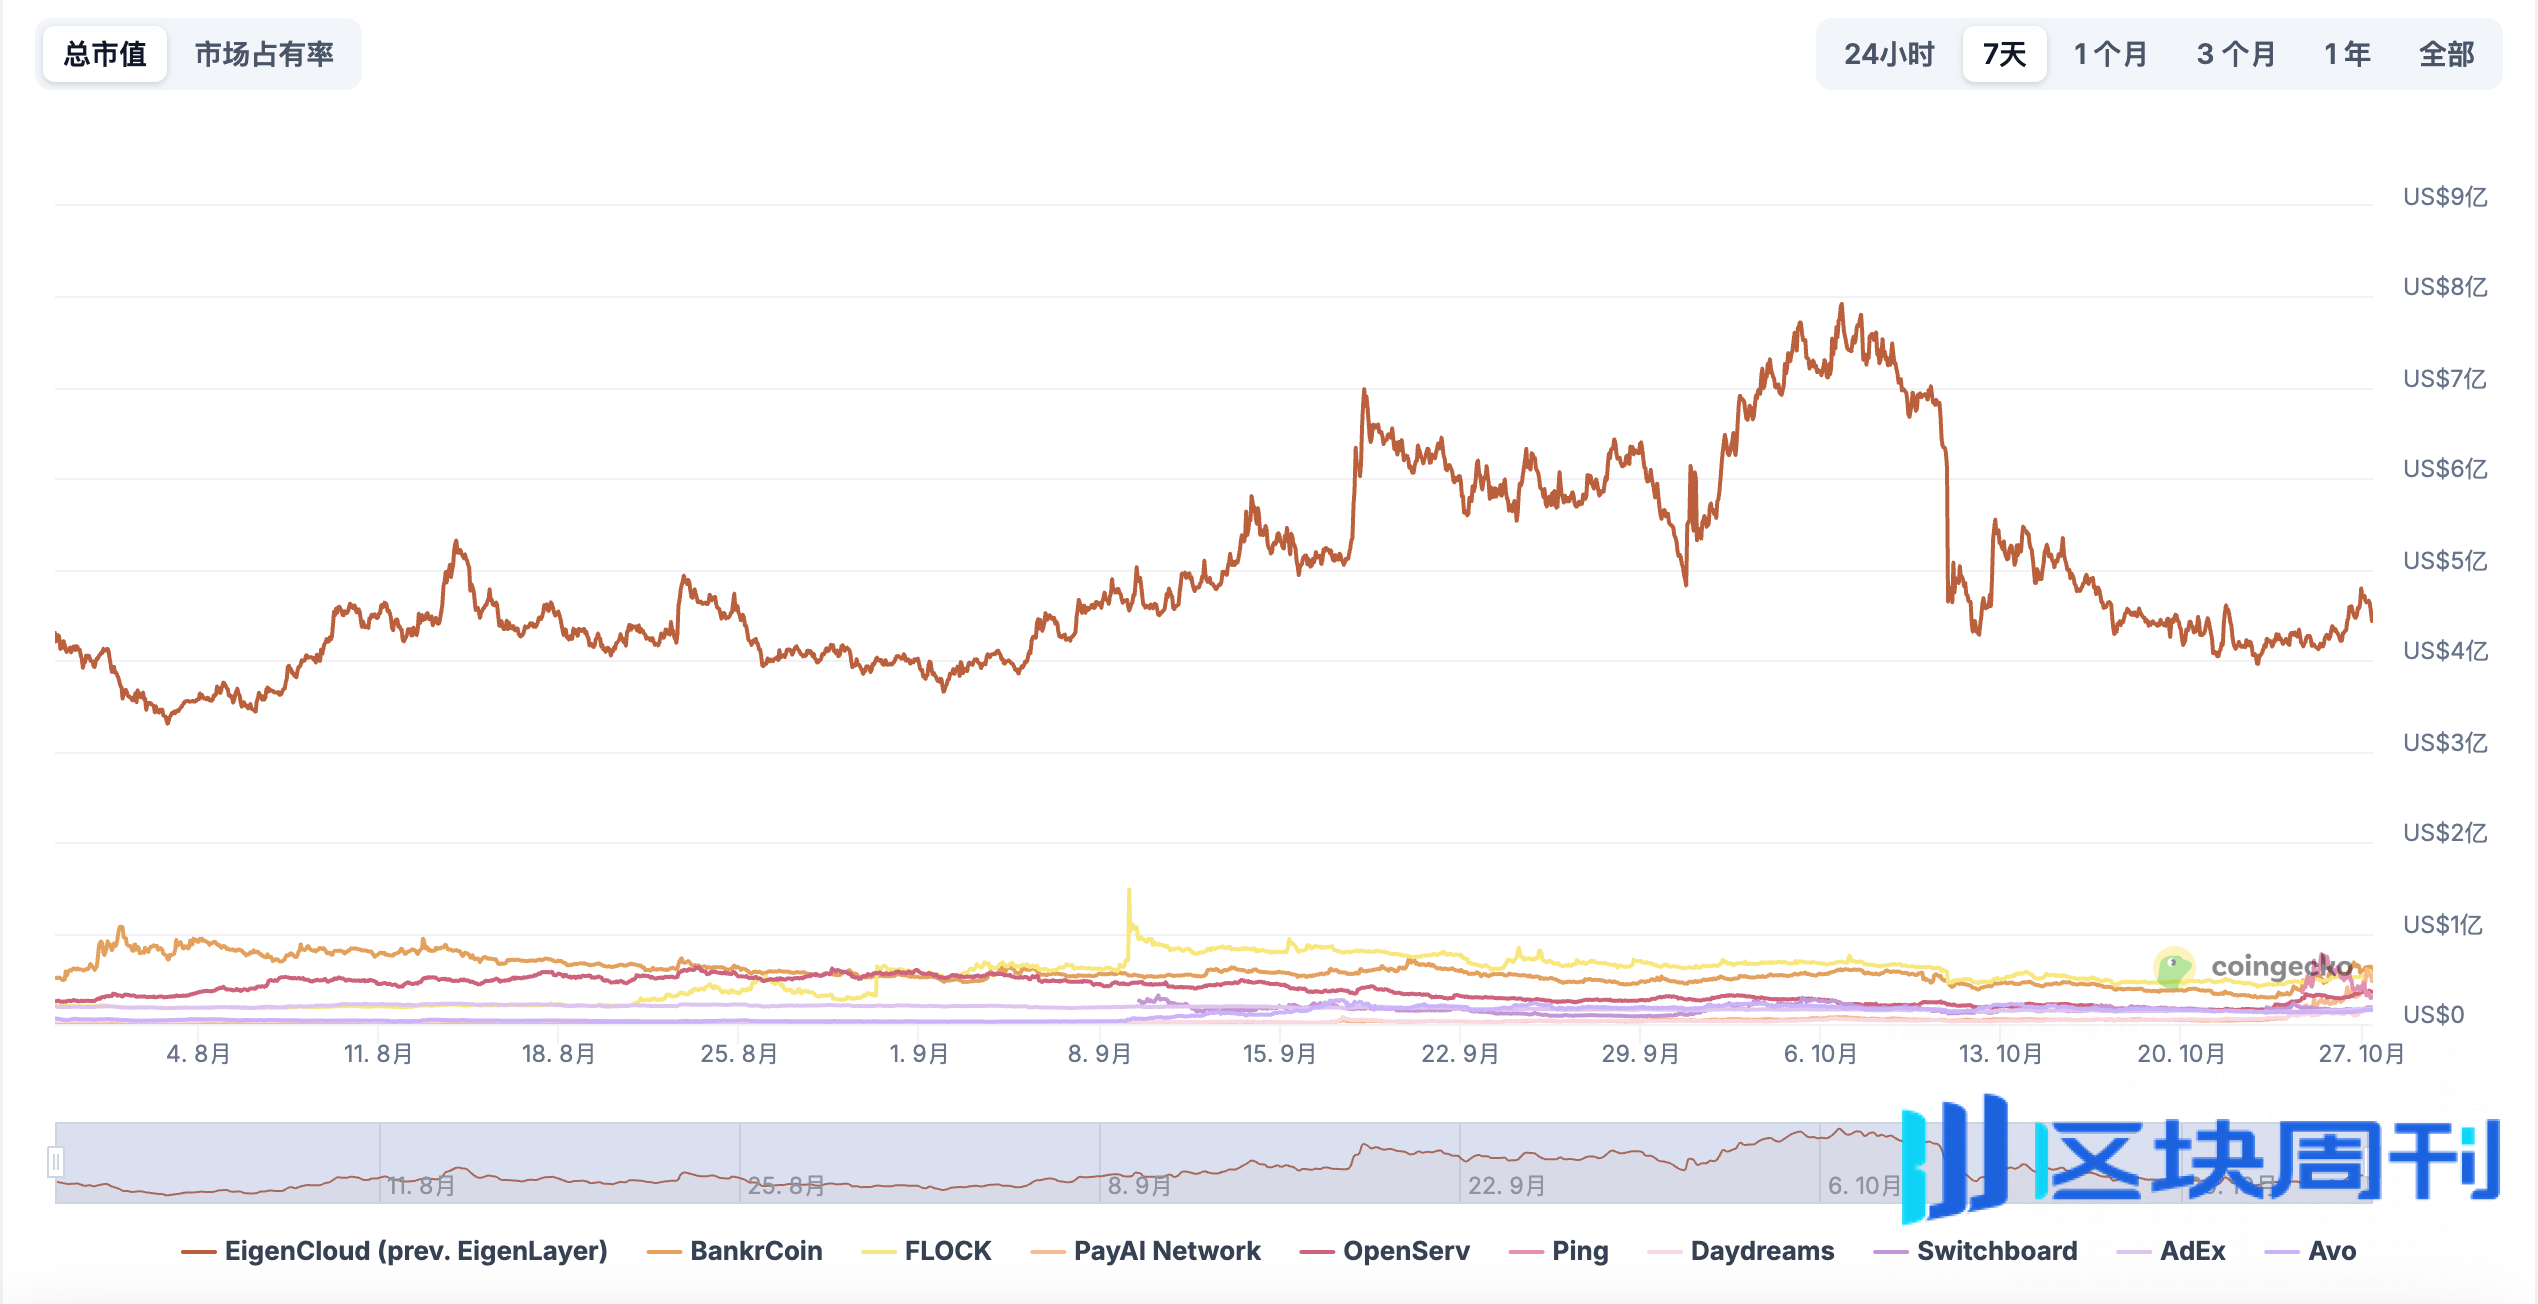Toggle Ping series in the legend
The image size is (2538, 1304).
coord(1579,1251)
